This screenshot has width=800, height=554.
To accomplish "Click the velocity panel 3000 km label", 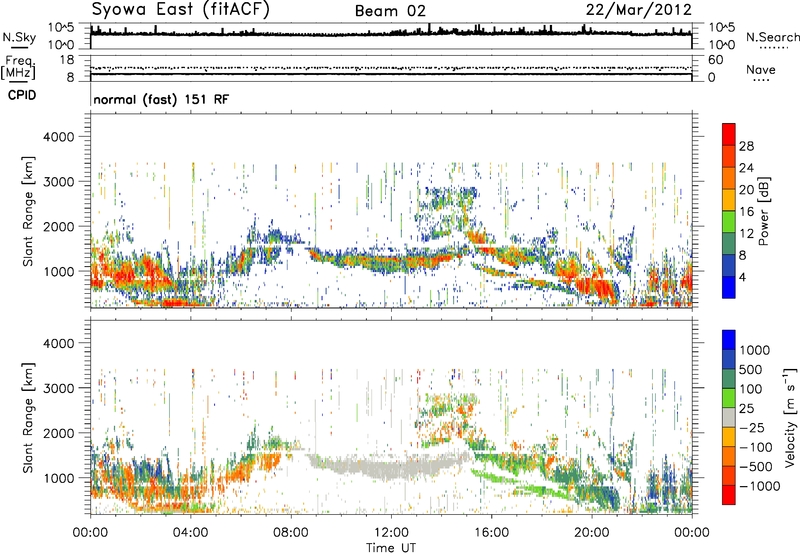I will point(58,388).
